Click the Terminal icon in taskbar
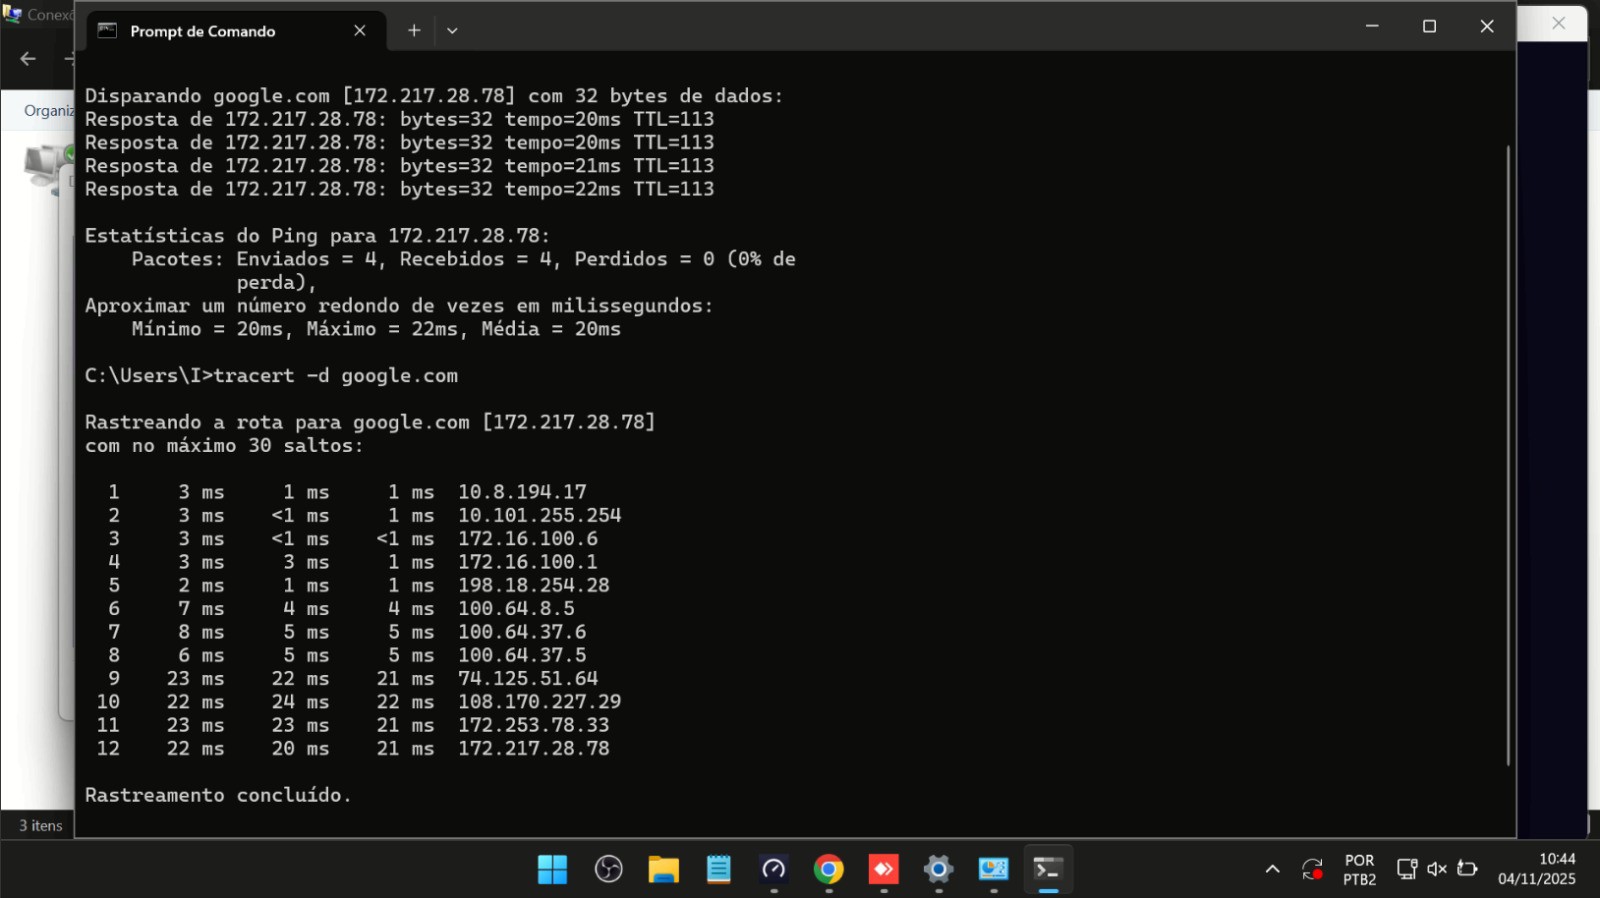The height and width of the screenshot is (898, 1600). point(1048,869)
